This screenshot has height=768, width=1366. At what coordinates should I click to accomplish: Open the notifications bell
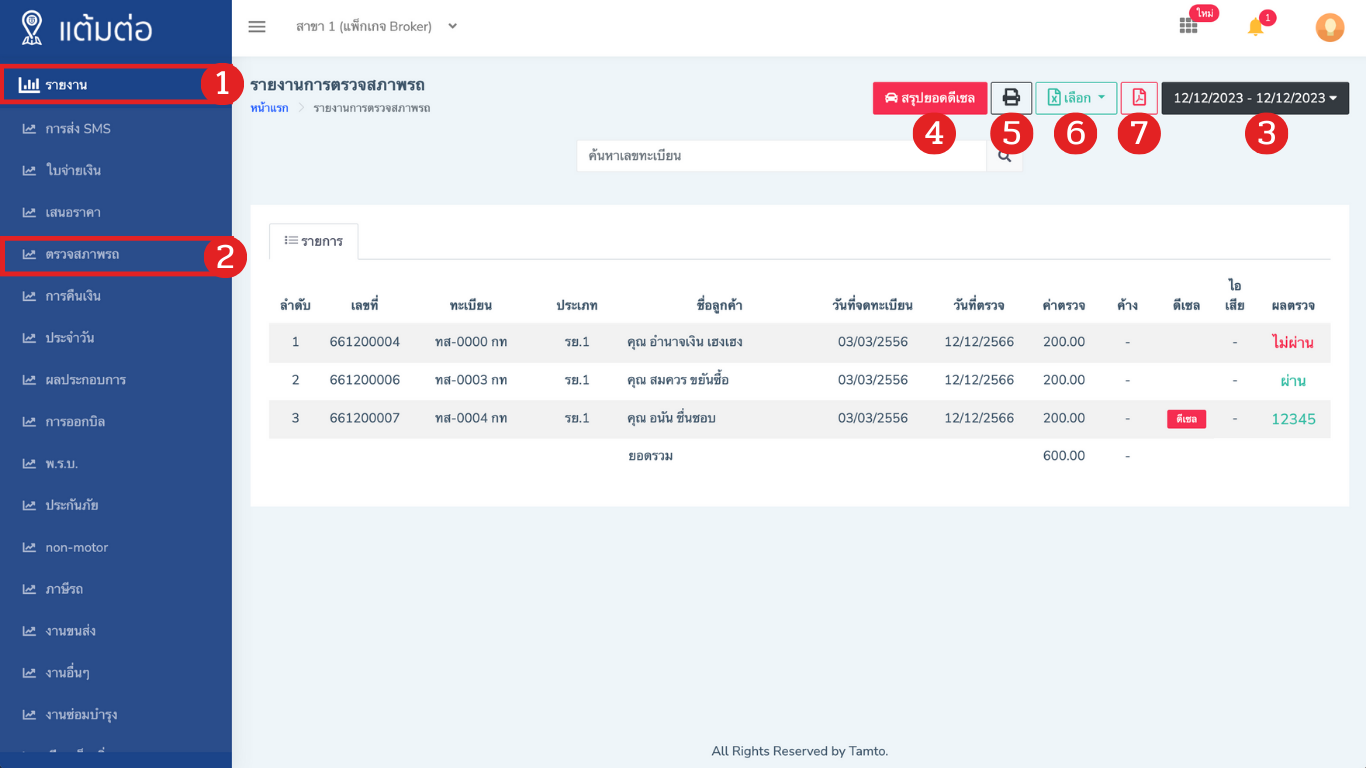(1256, 27)
